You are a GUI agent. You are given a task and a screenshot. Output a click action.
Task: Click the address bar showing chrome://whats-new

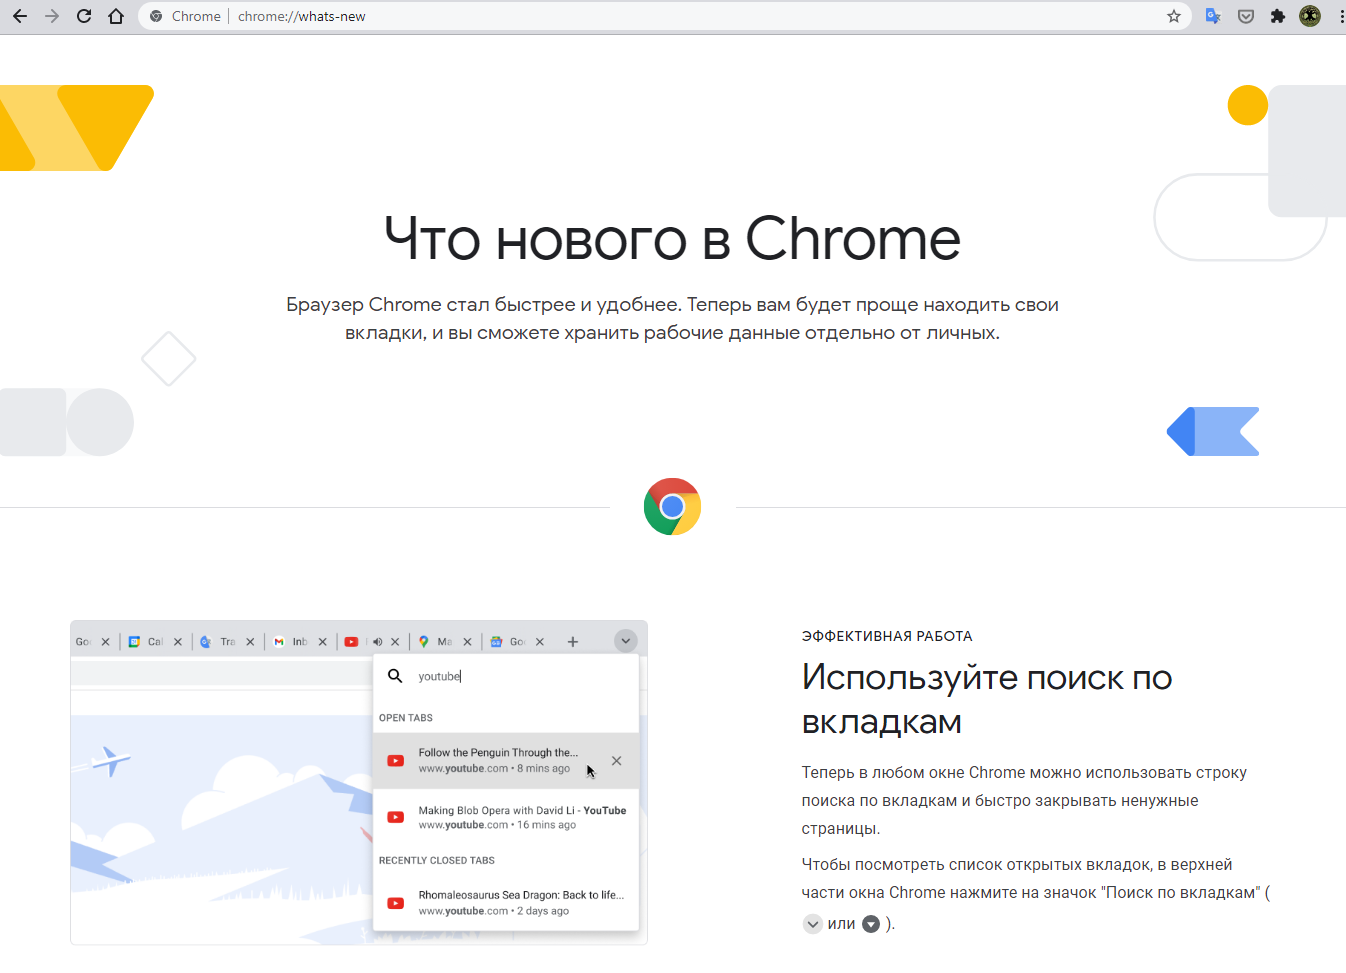coord(665,16)
